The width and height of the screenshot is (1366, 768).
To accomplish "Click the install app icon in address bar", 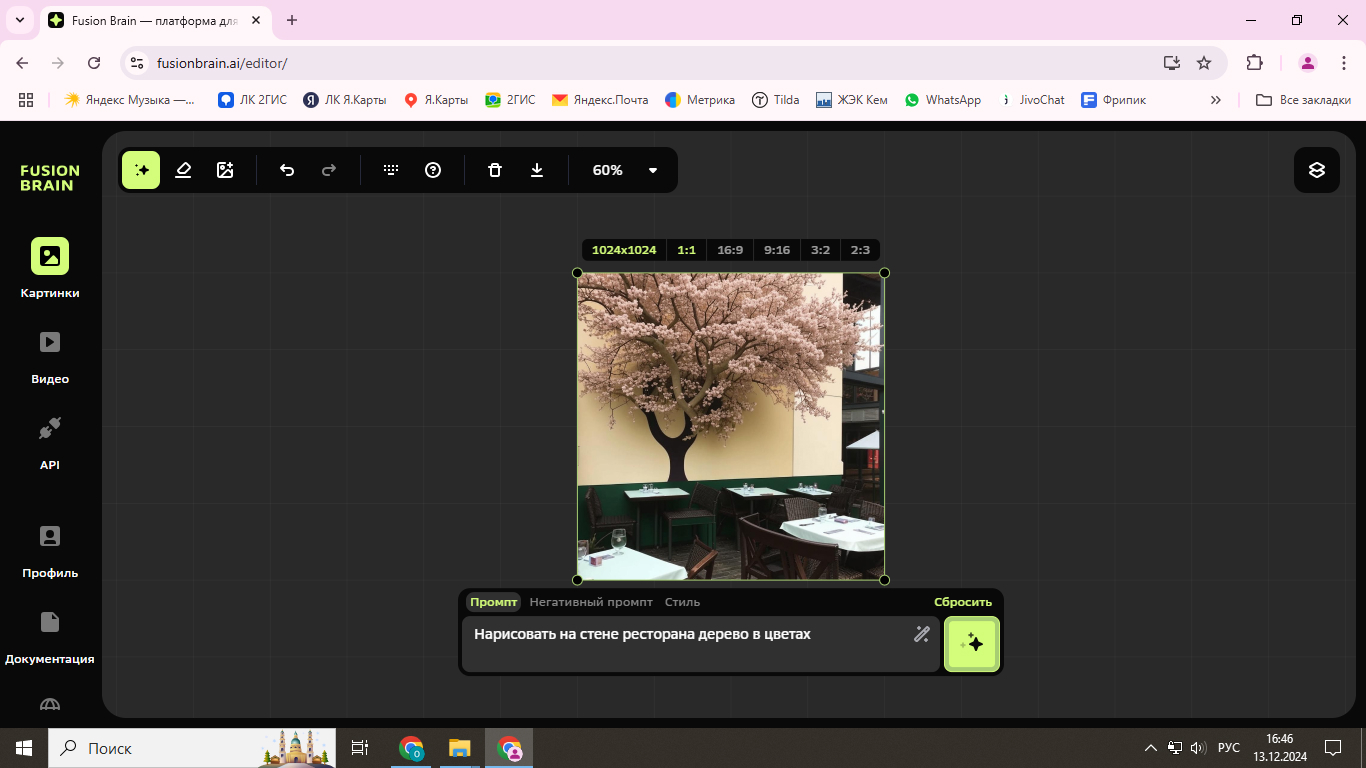I will [1172, 63].
